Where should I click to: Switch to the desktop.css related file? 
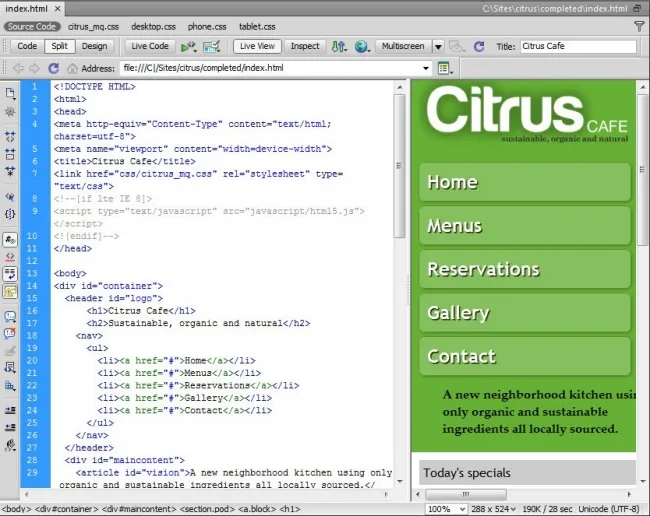tap(153, 27)
